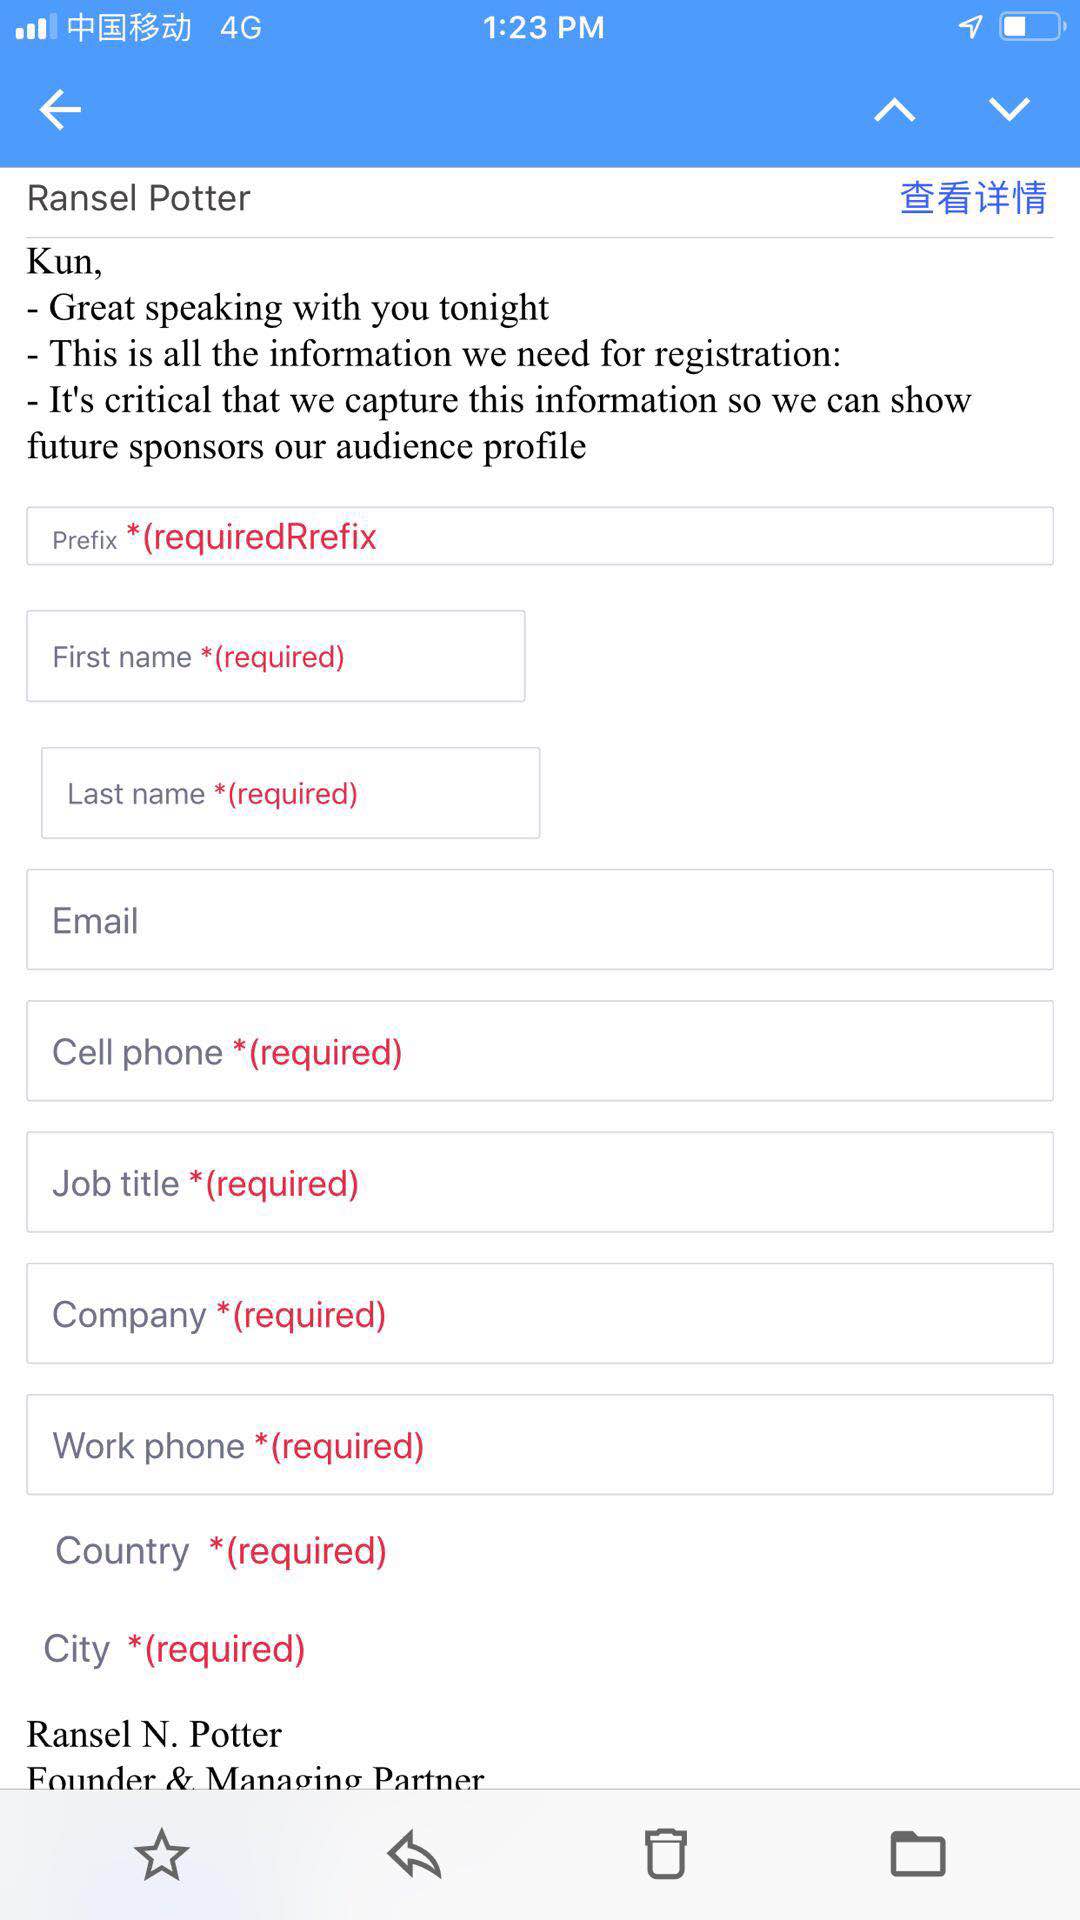Tap the Work phone field

540,1445
